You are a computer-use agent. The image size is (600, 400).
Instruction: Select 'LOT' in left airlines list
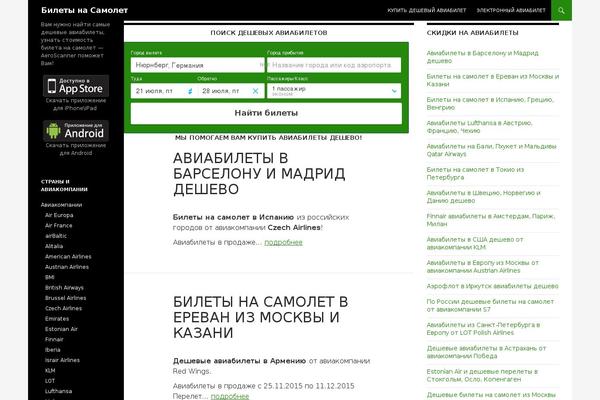[50, 380]
